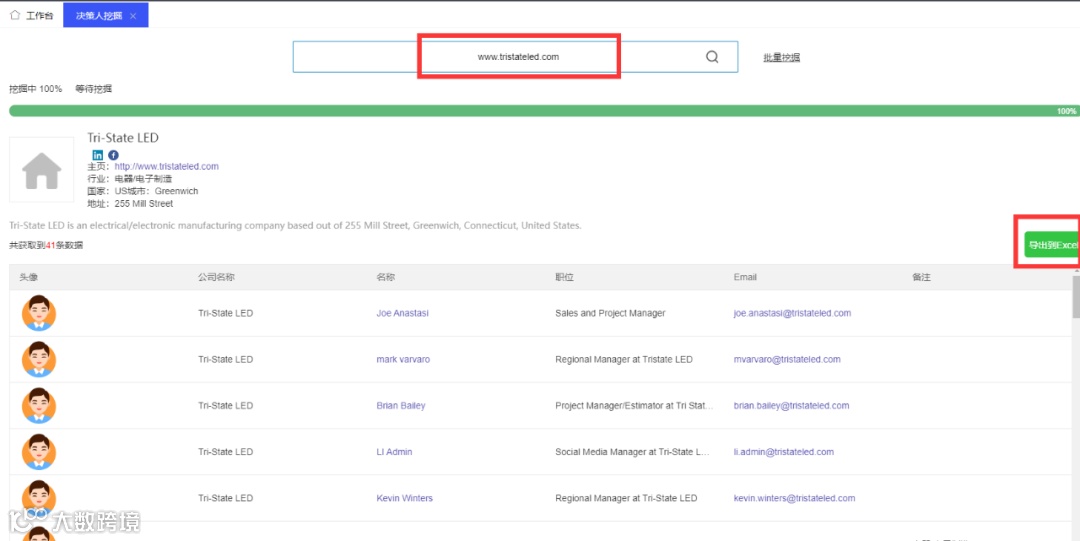Click the 名称 column header
The image size is (1080, 541).
point(386,277)
